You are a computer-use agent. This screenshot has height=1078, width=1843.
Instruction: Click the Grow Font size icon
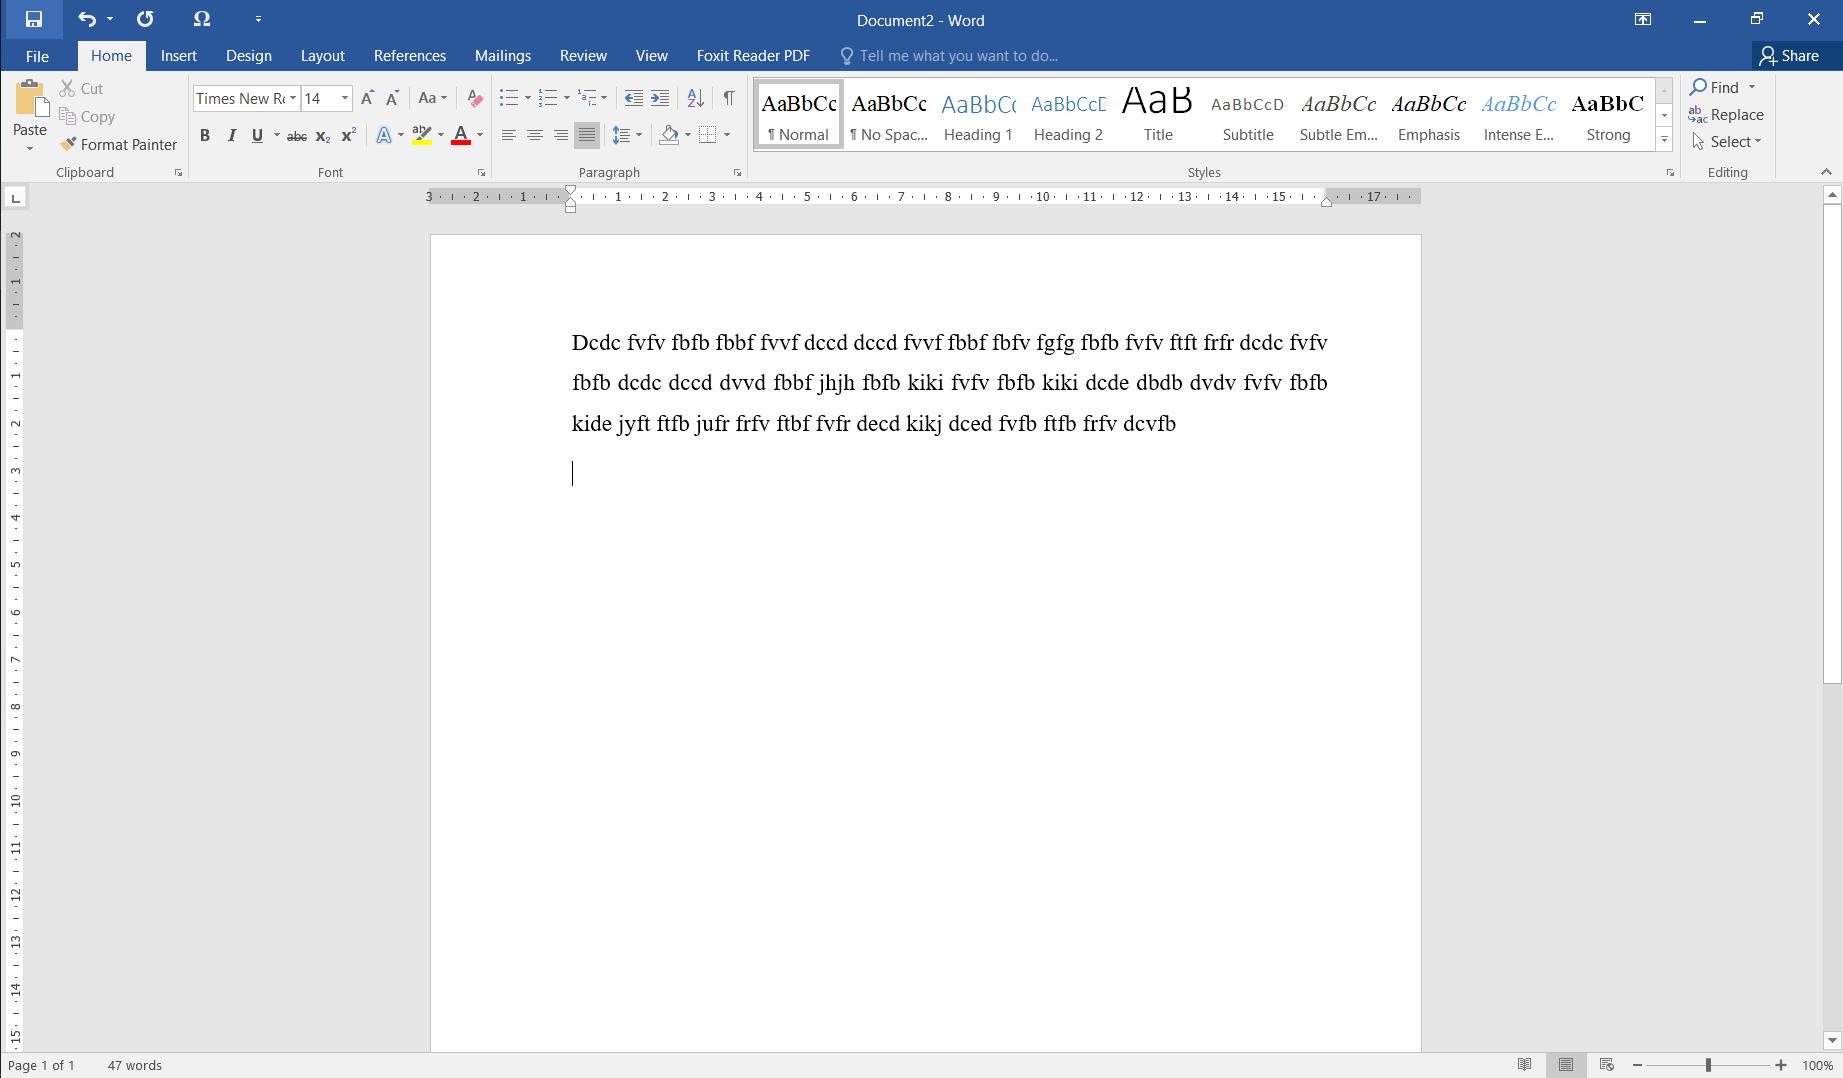pyautogui.click(x=367, y=98)
